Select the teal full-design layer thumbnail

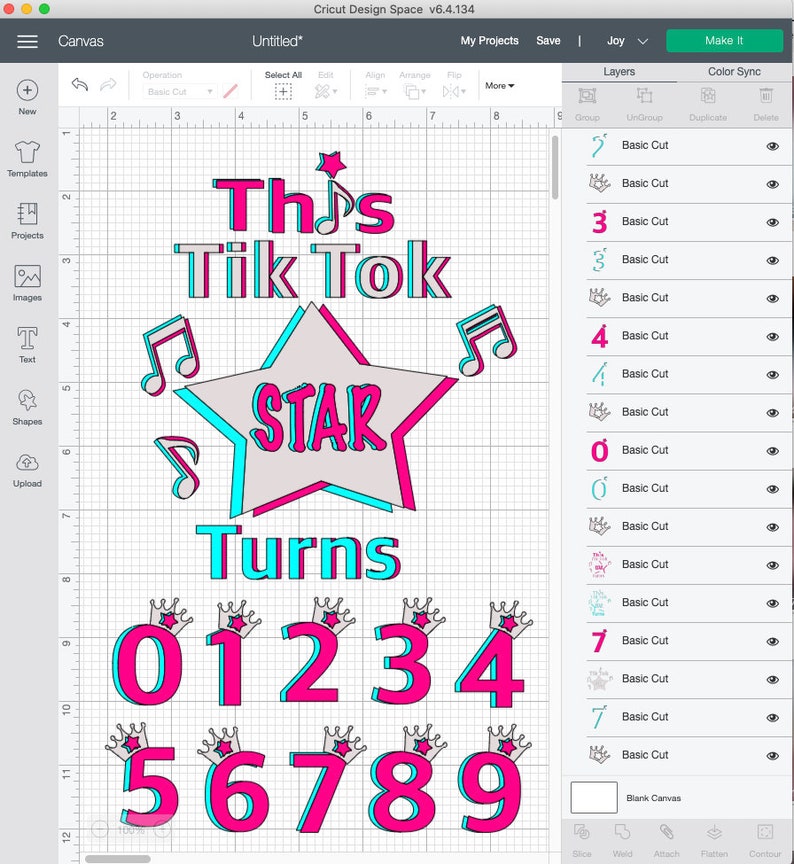pos(599,602)
